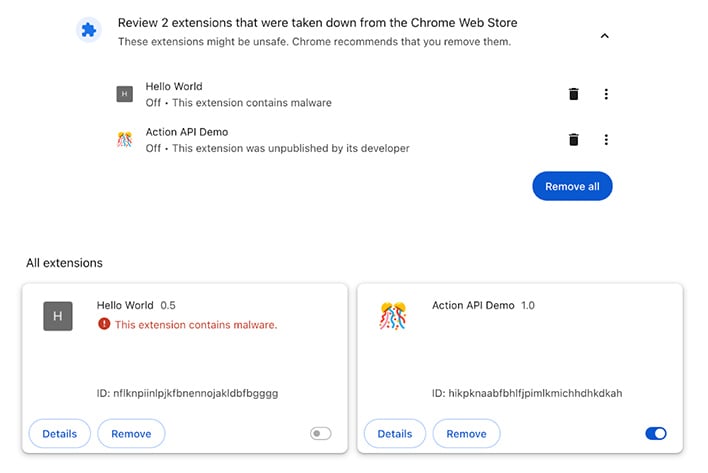708x473 pixels.
Task: Click small Hello World H icon in review list
Action: (125, 94)
